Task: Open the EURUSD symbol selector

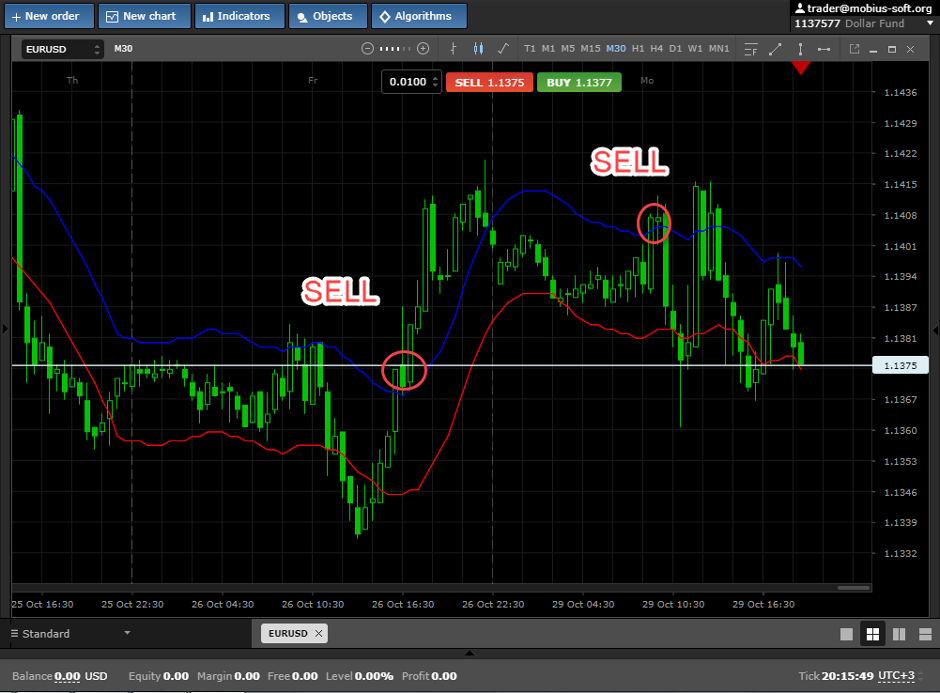Action: pos(62,49)
